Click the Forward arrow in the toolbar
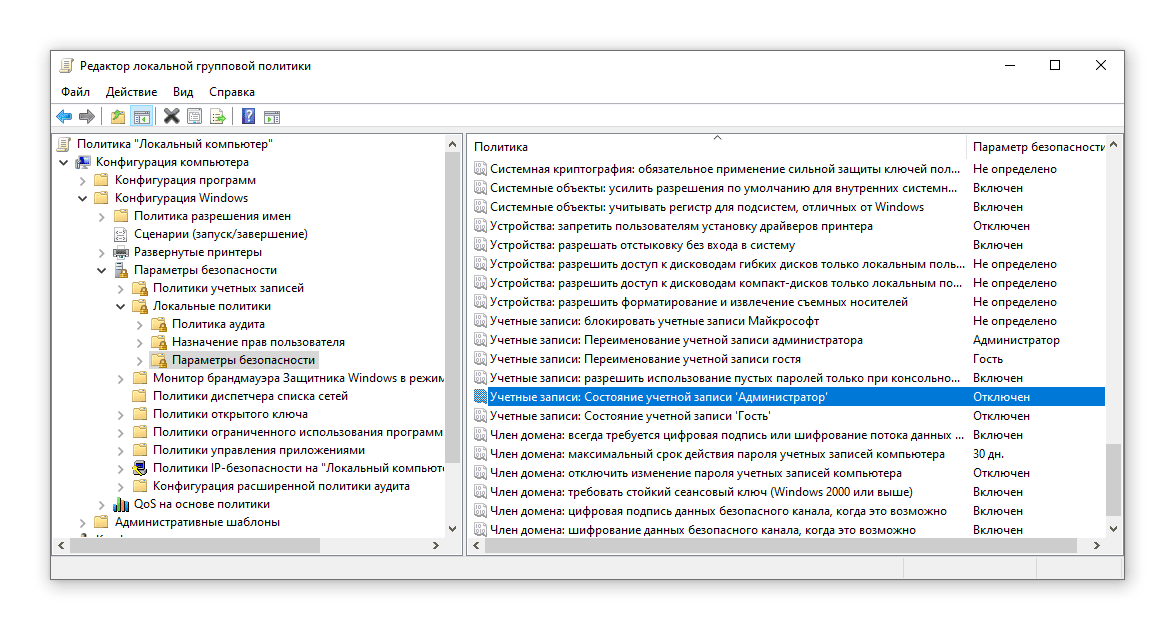 click(x=87, y=116)
